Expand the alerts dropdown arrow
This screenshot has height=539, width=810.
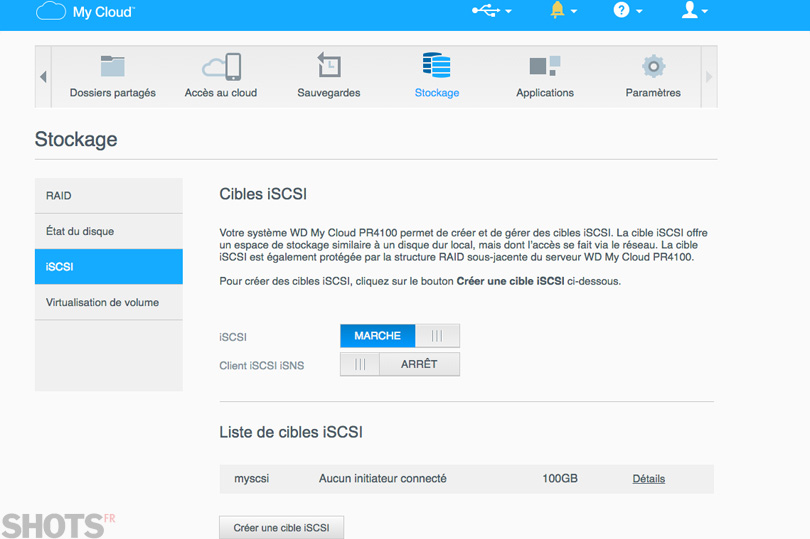(x=573, y=11)
